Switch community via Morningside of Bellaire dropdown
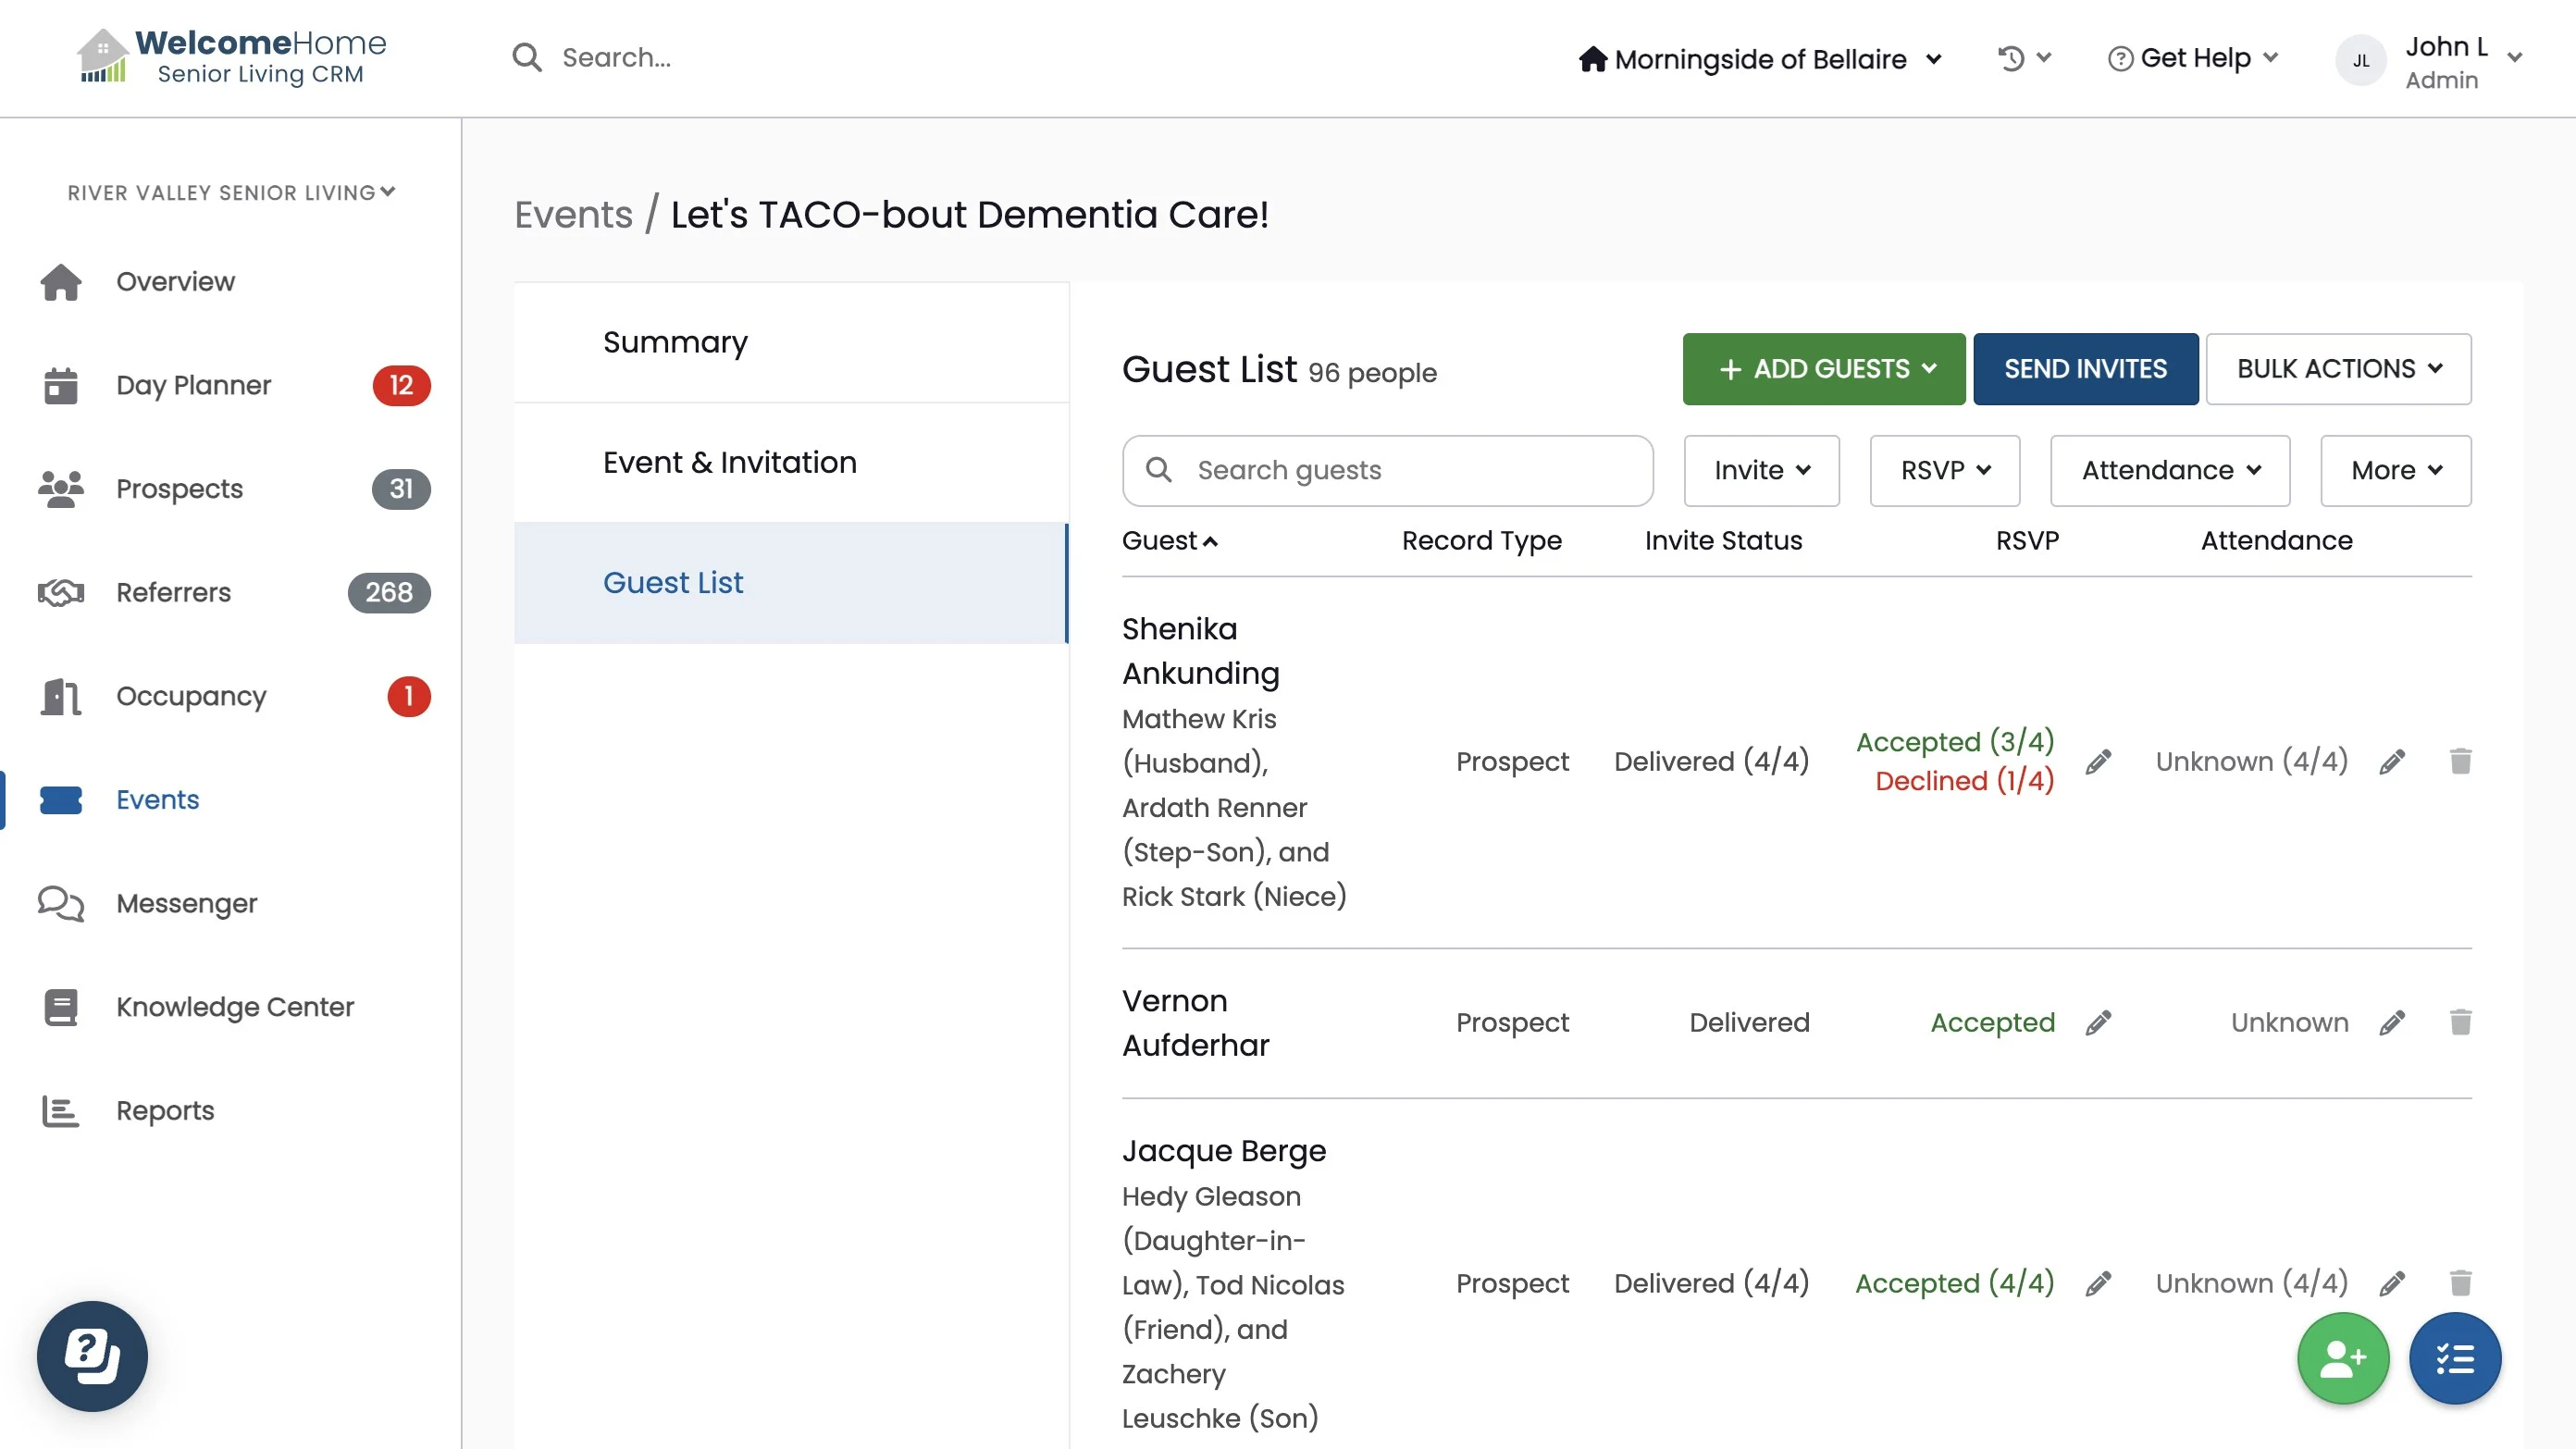The image size is (2576, 1449). pos(1760,59)
